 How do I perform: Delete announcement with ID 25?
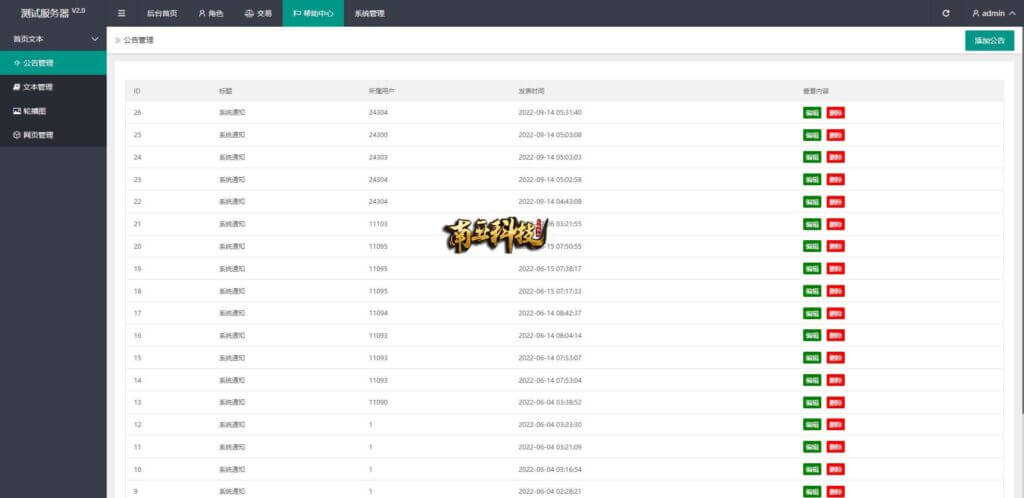pos(835,134)
